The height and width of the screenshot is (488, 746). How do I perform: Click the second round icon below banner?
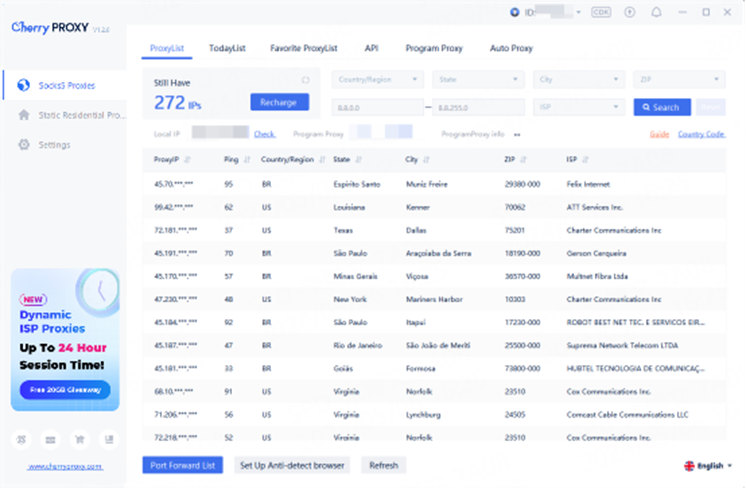[50, 439]
